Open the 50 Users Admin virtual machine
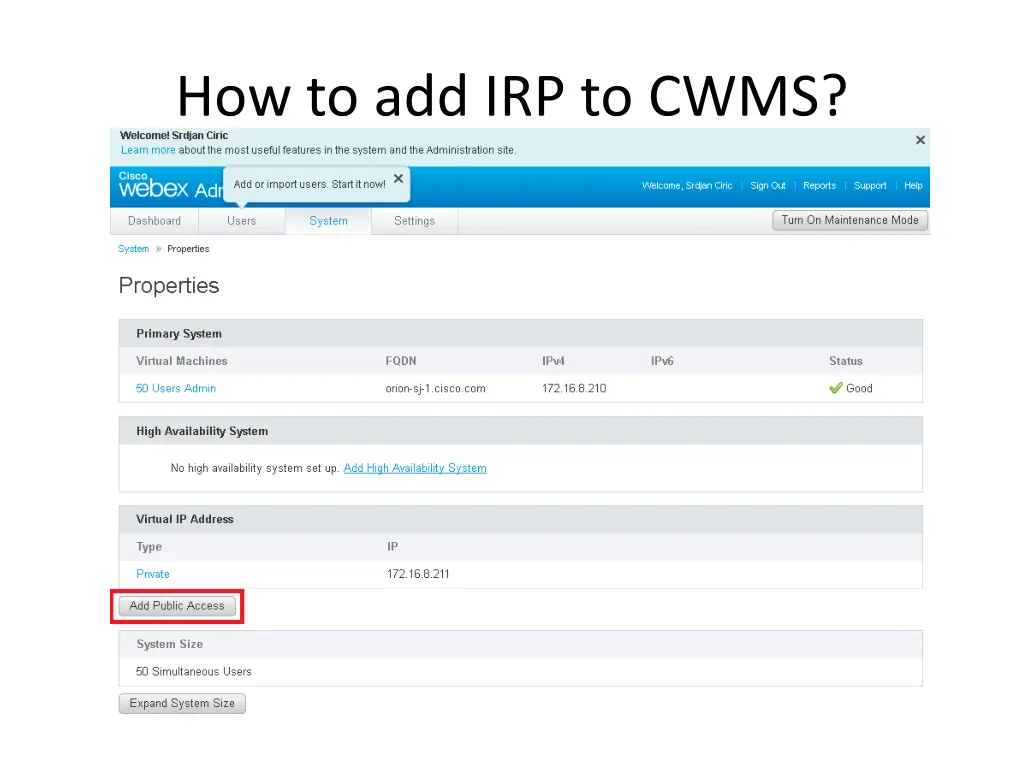Screen dimensions: 1024x768 pos(176,388)
